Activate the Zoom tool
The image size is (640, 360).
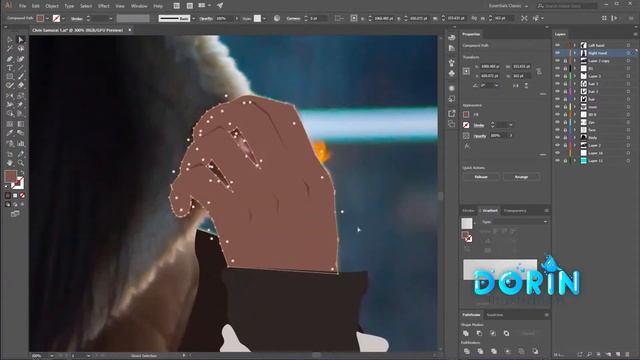click(x=20, y=163)
